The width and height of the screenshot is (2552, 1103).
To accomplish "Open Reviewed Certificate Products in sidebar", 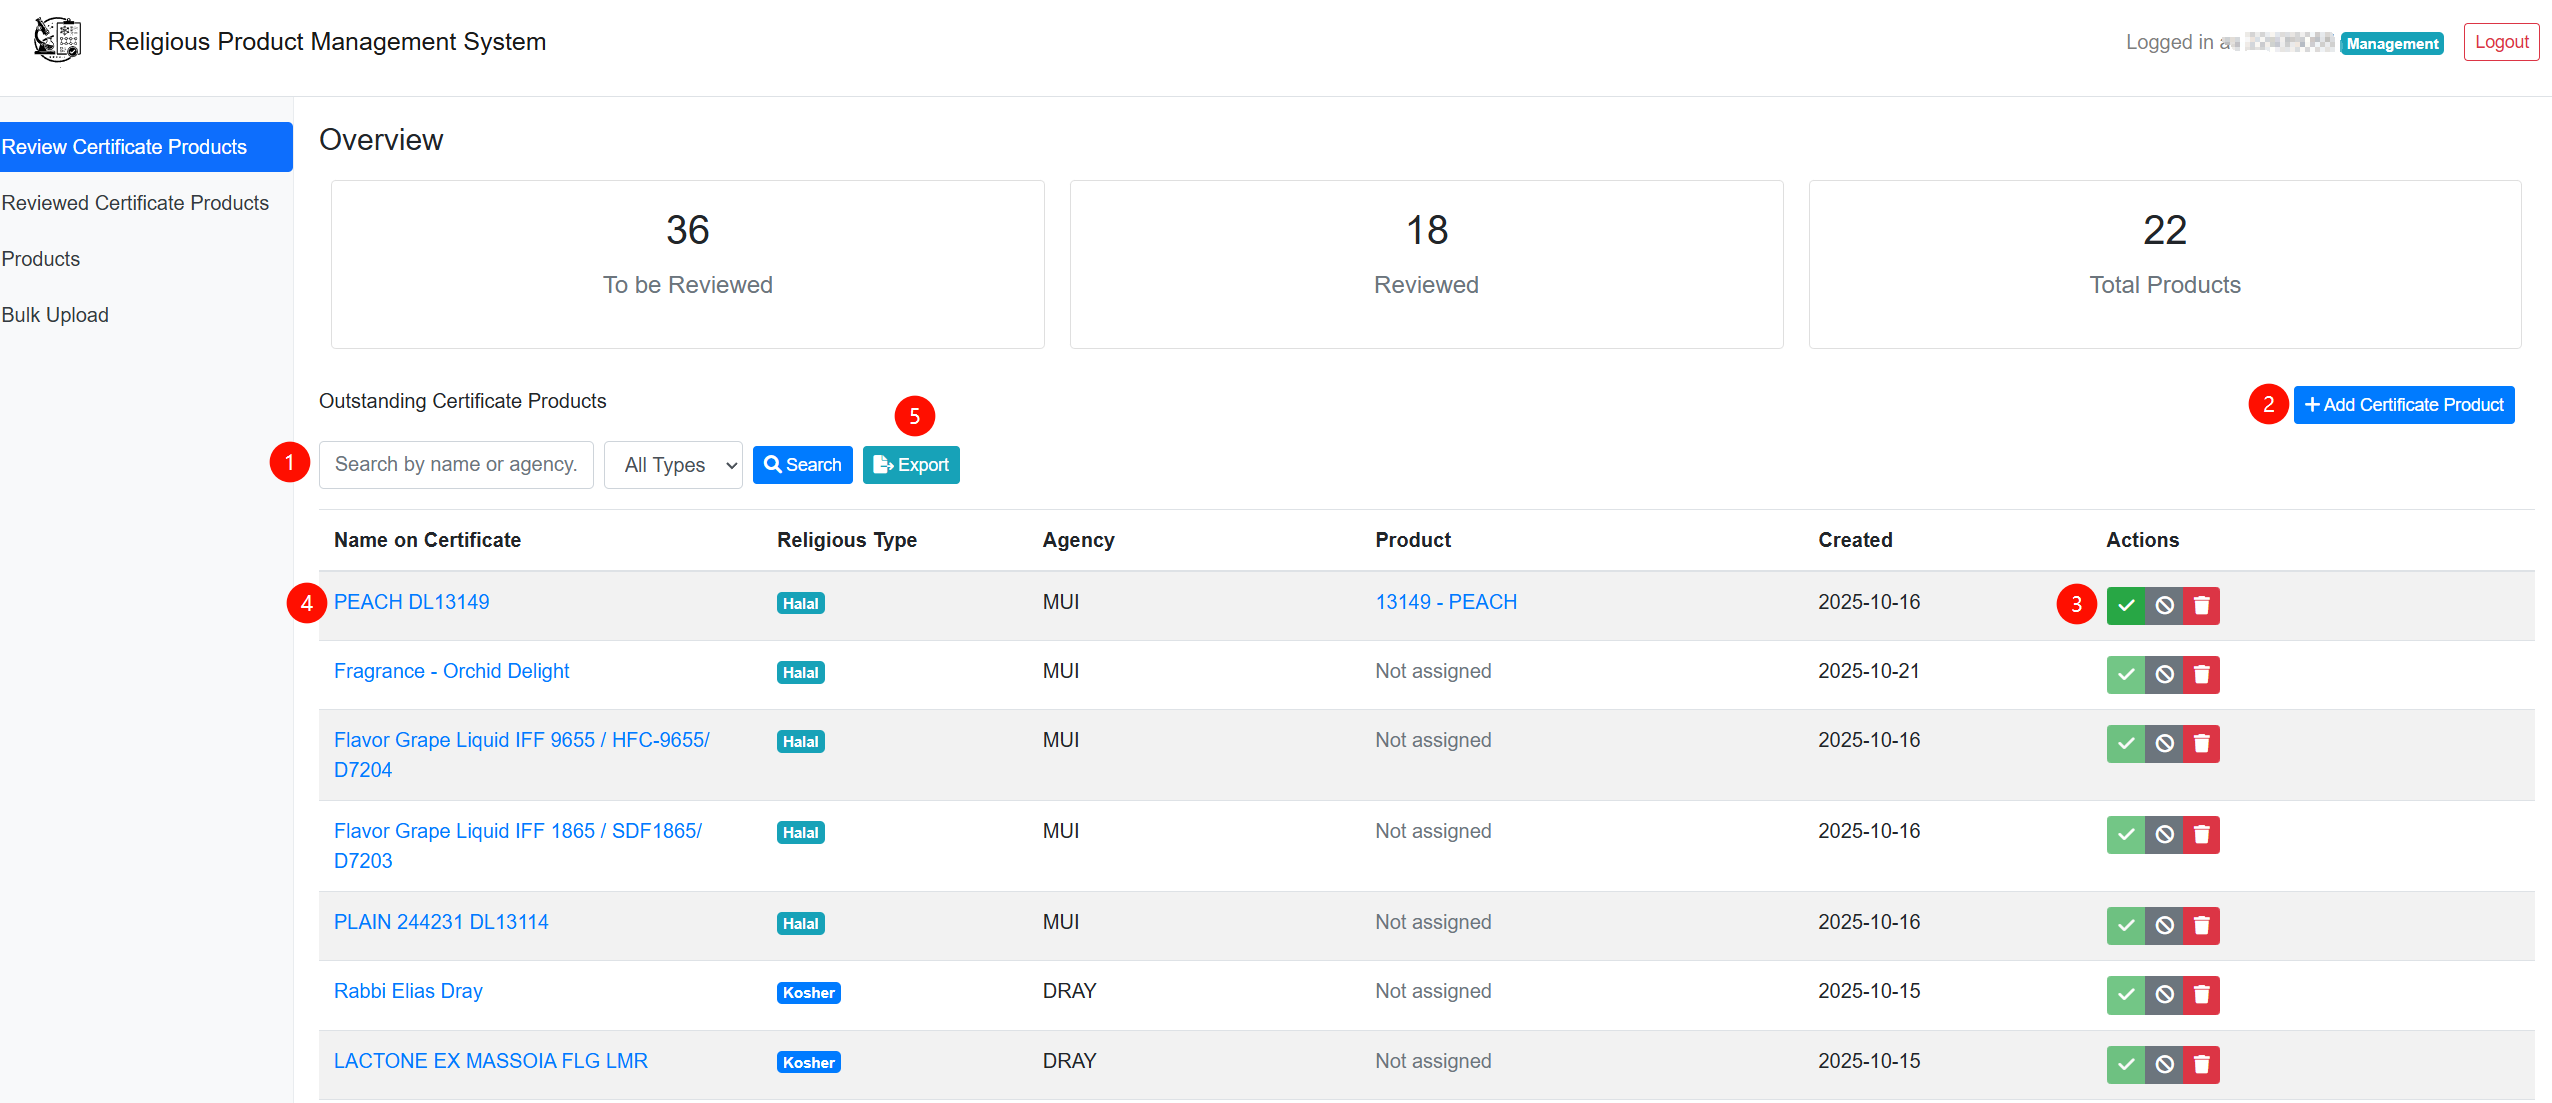I will 135,203.
